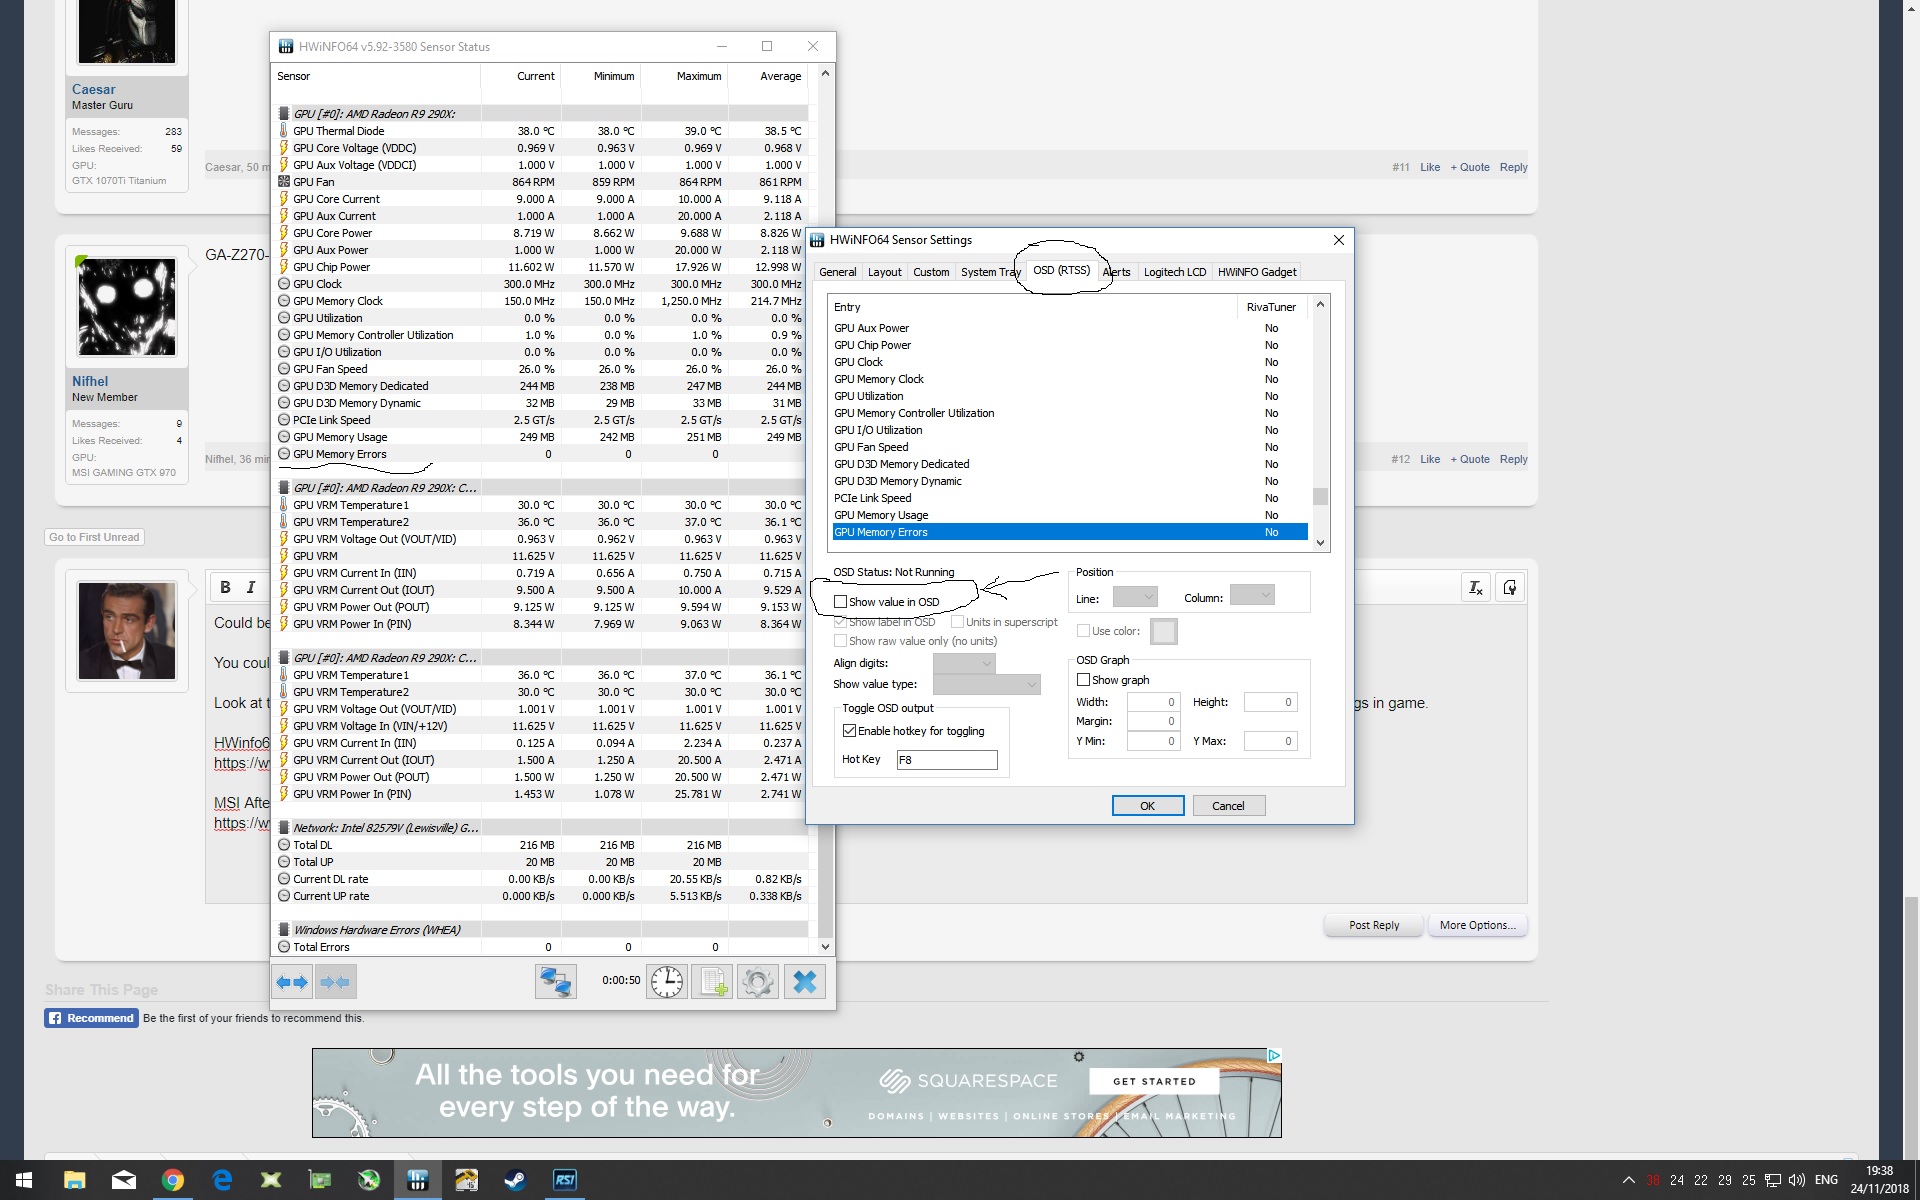Click the Hot Key F8 field

[x=946, y=760]
